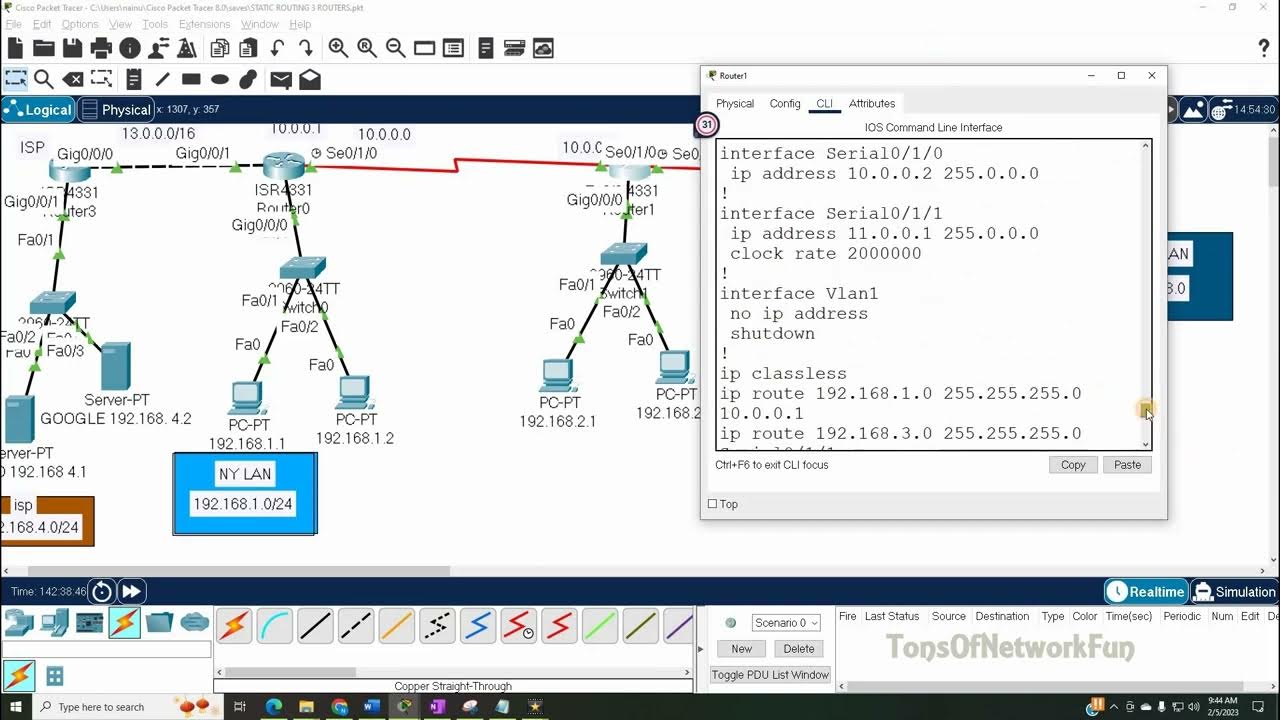Choose the Draw Line tool
Viewport: 1280px width, 720px height.
162,79
